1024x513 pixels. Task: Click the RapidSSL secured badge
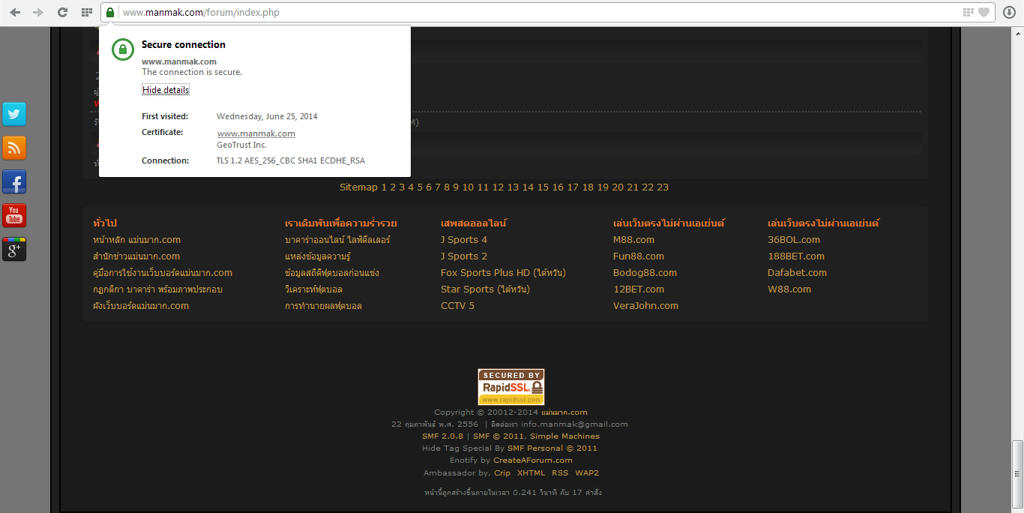tap(511, 387)
